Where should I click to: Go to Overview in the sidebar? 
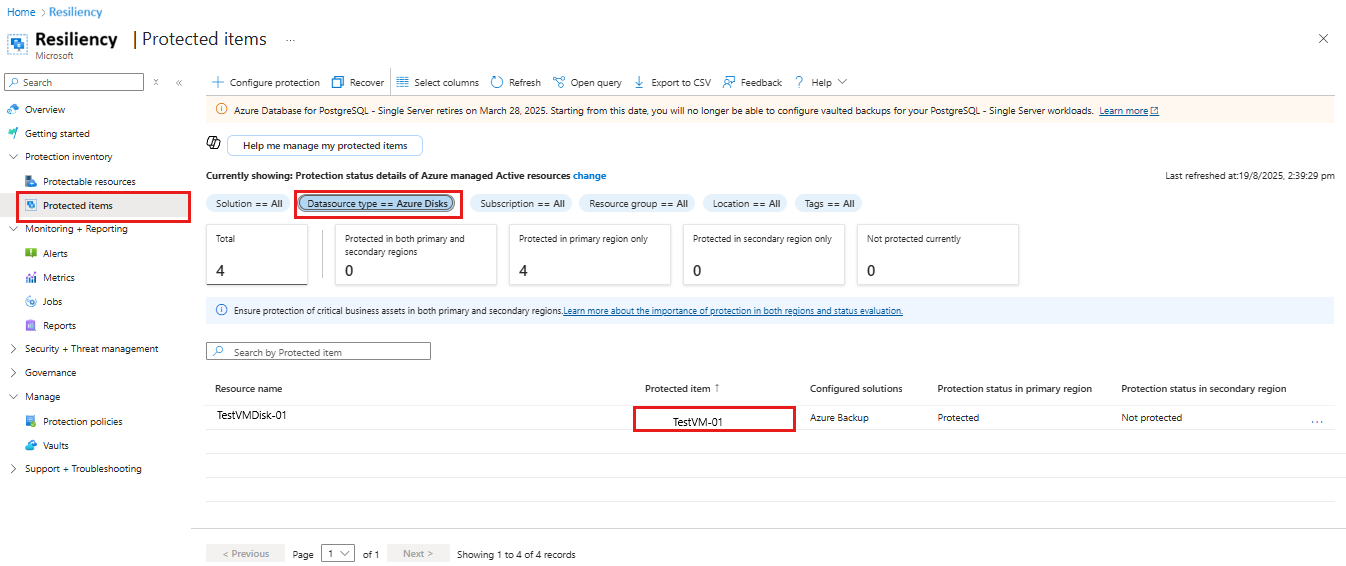(x=45, y=110)
